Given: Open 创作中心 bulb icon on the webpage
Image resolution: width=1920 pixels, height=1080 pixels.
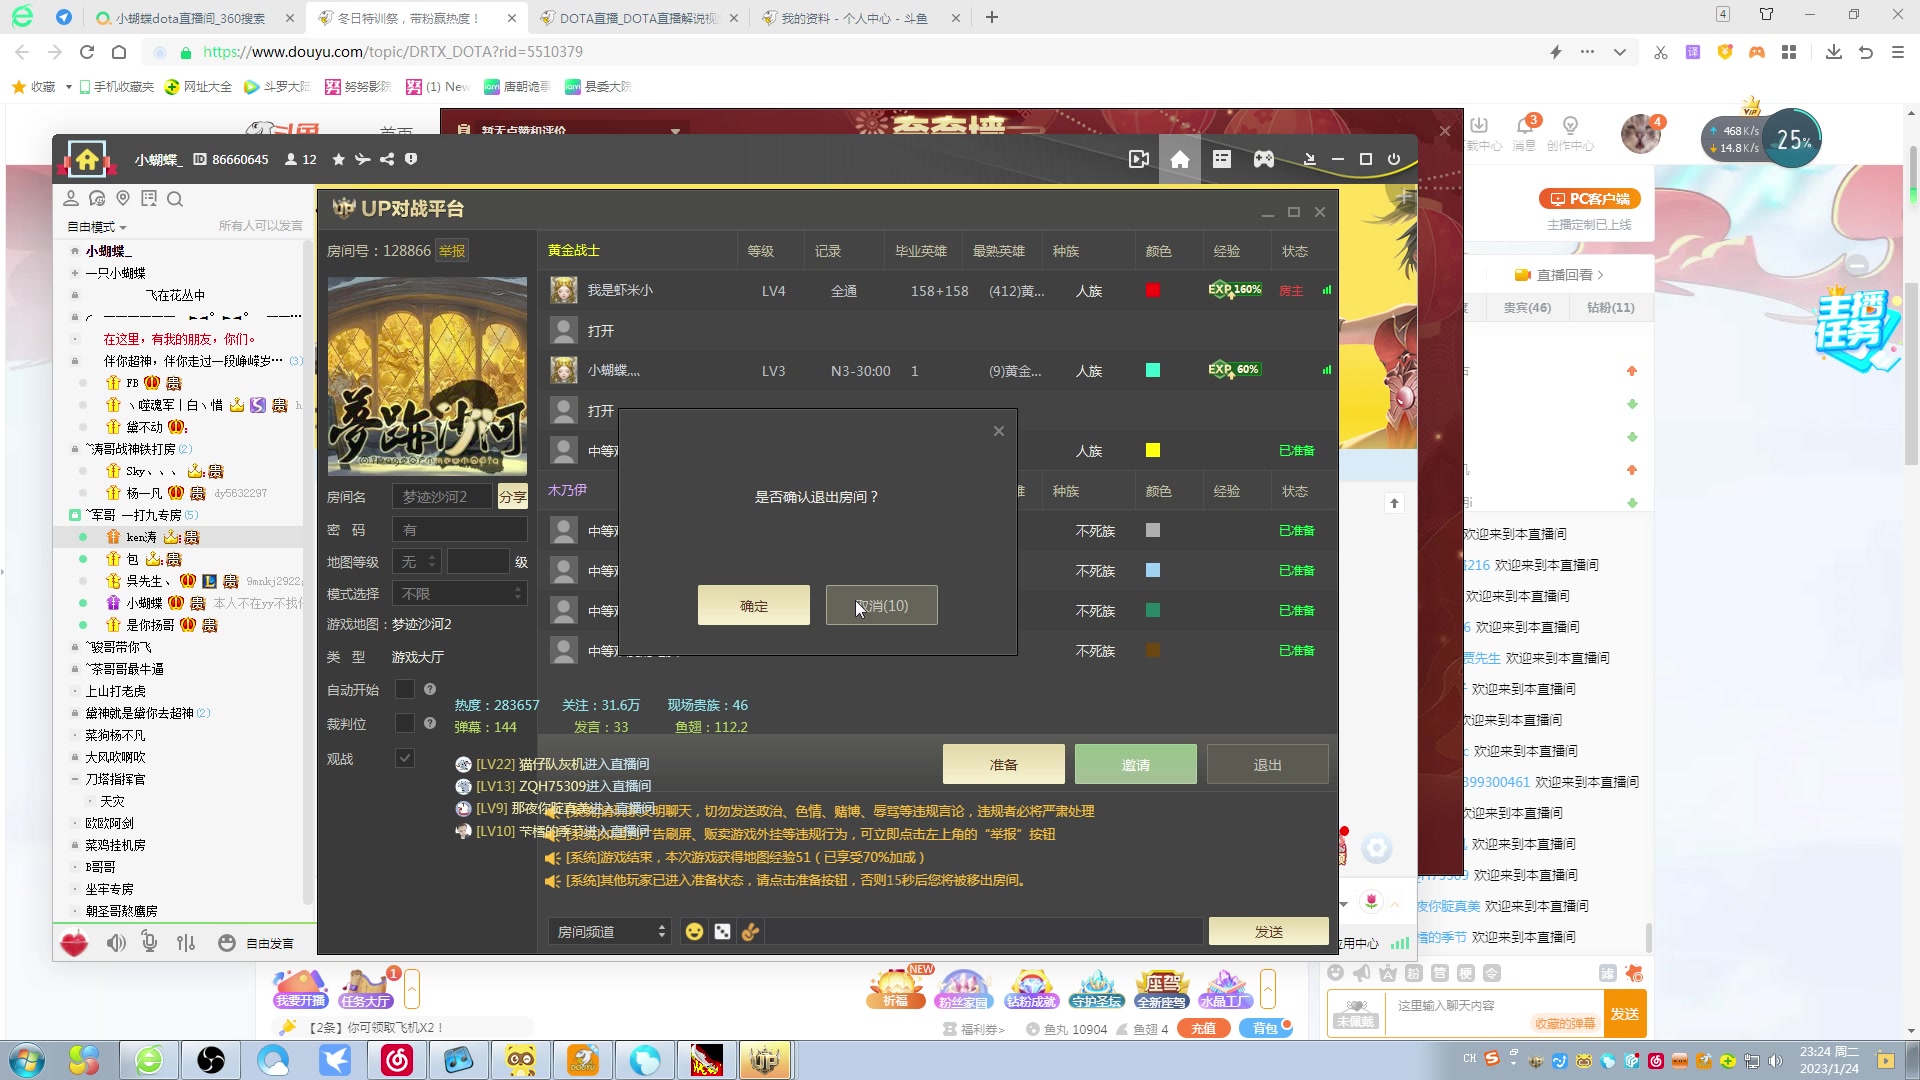Looking at the screenshot, I should (1570, 133).
